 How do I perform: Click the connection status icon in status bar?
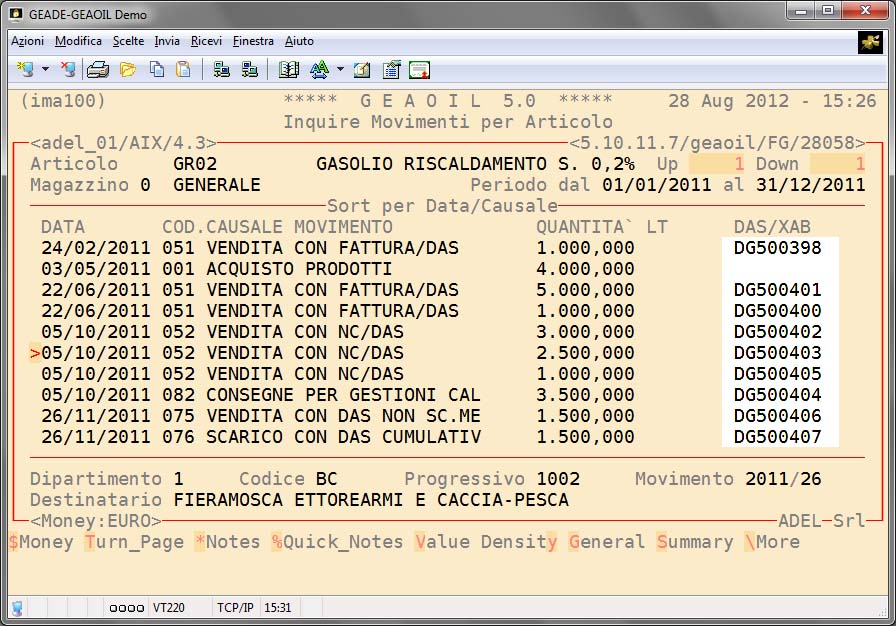point(18,607)
